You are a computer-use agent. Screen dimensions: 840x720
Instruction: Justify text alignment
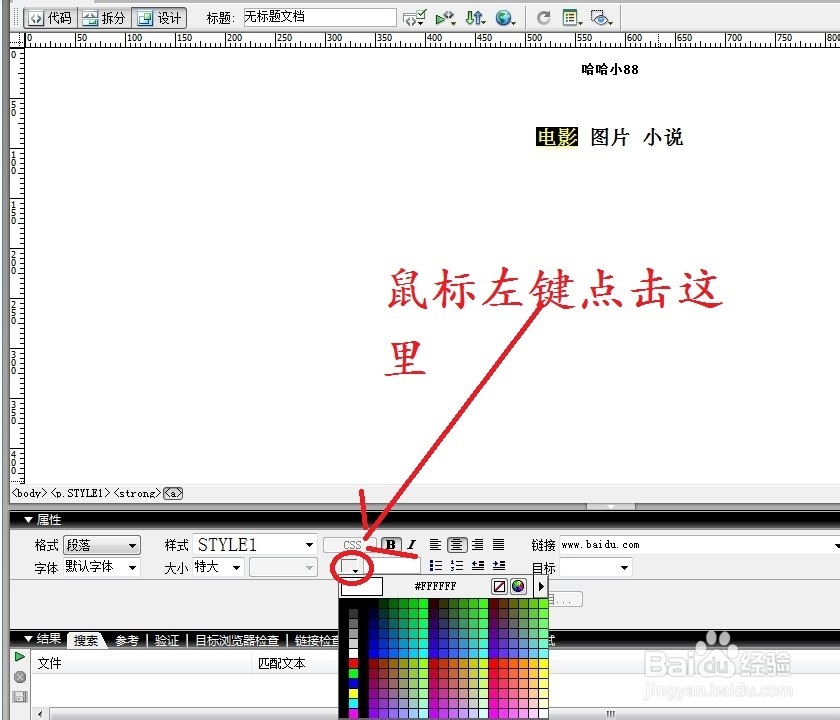point(498,545)
